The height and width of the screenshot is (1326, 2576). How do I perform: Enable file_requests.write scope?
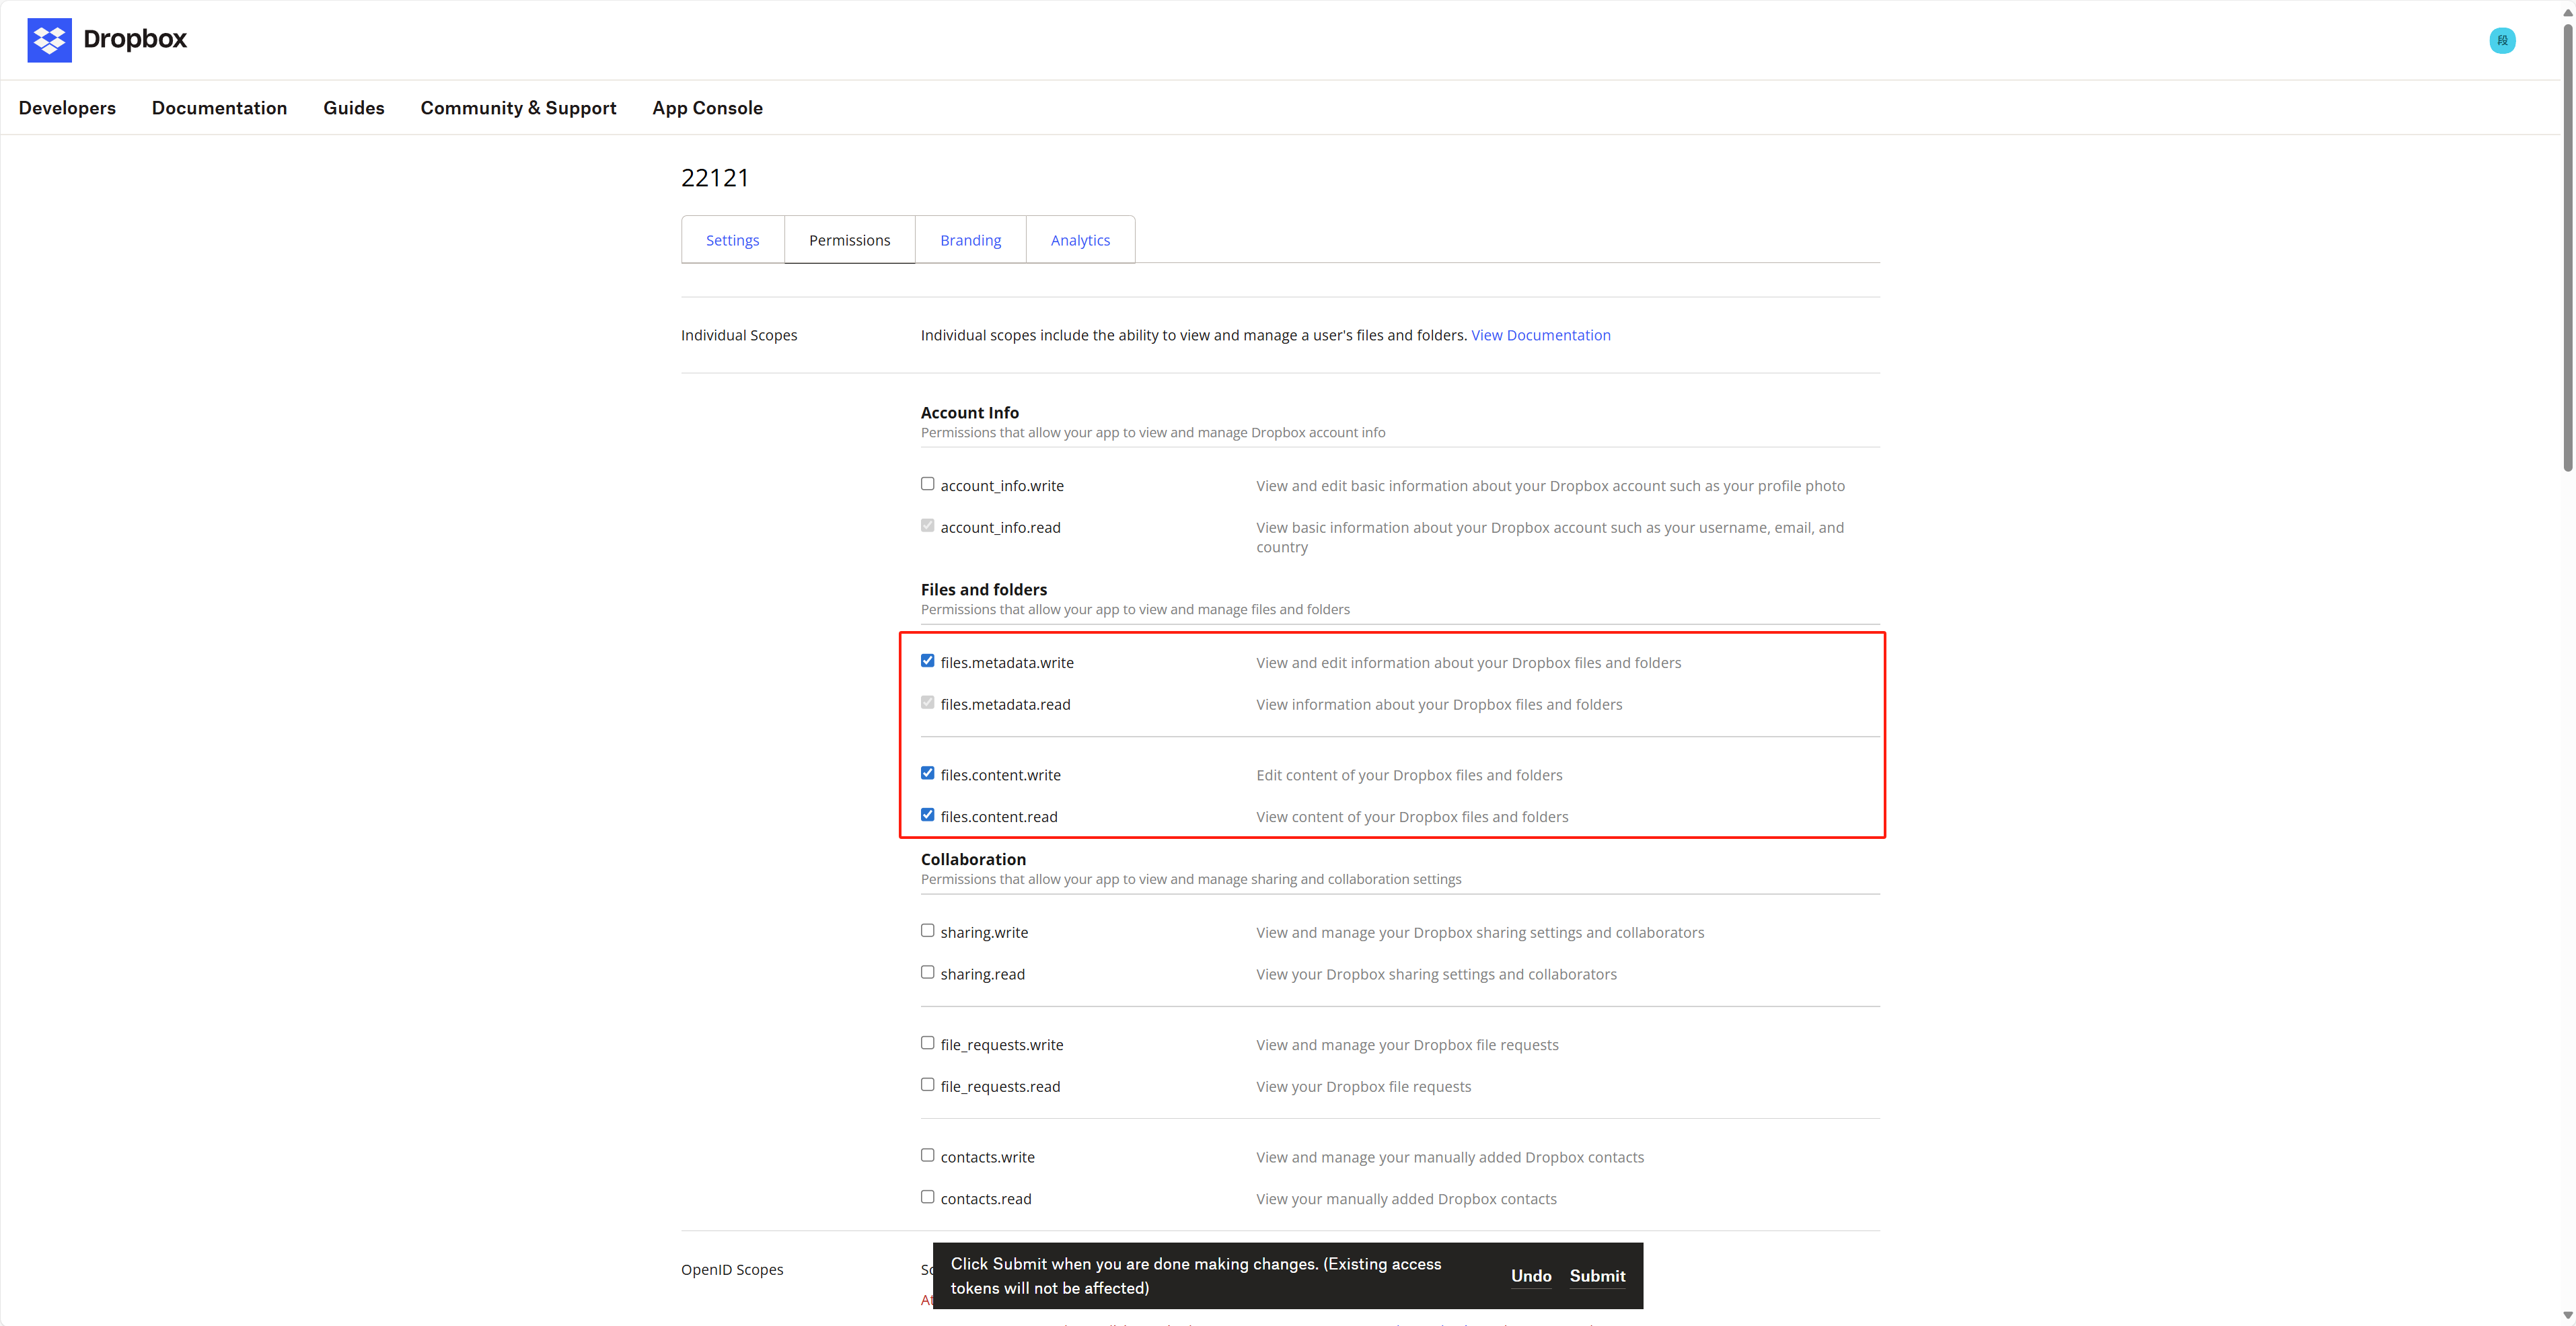(927, 1043)
